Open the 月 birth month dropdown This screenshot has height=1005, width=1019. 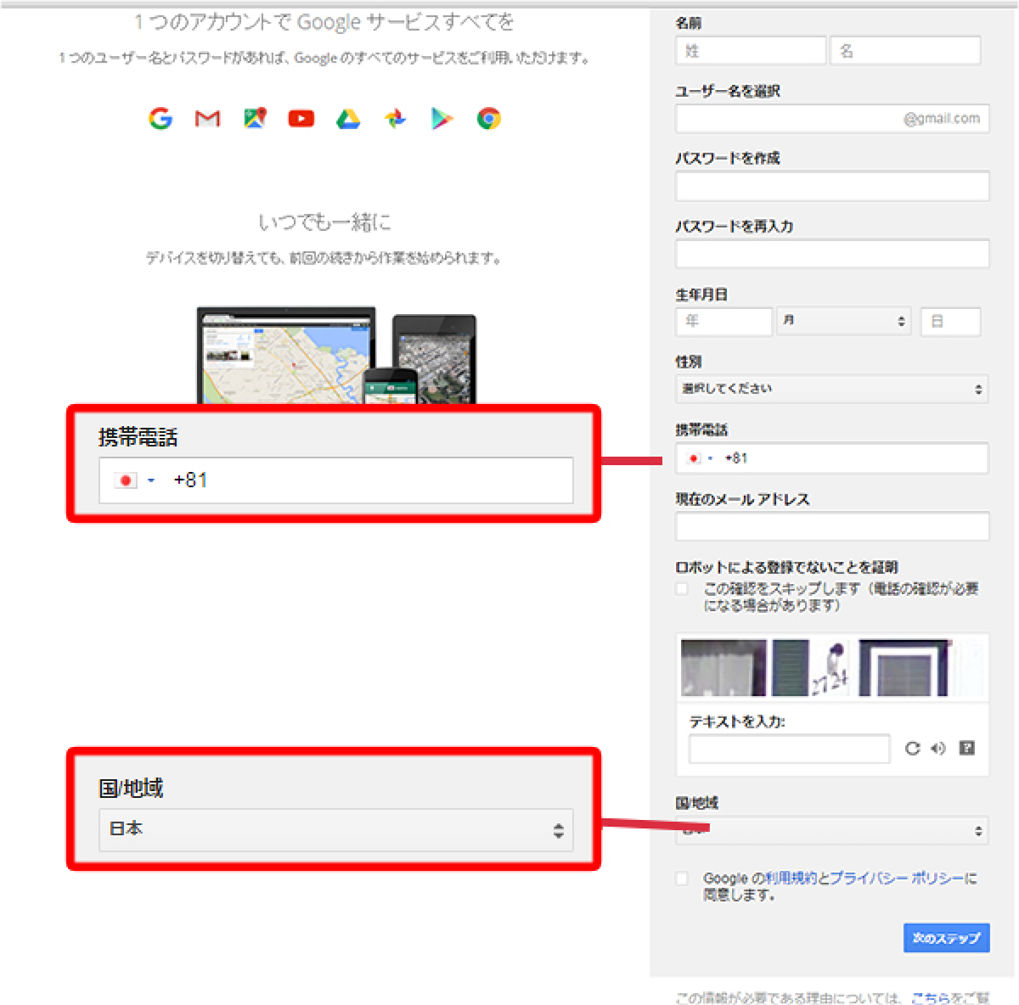pyautogui.click(x=842, y=321)
